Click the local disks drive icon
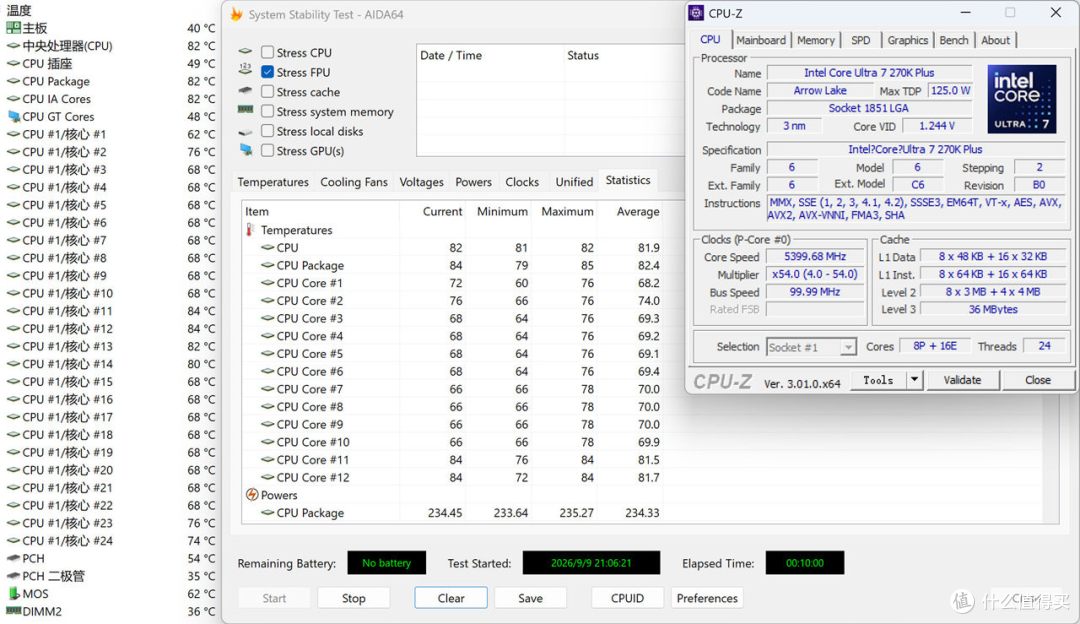The height and width of the screenshot is (624, 1080). coord(245,132)
